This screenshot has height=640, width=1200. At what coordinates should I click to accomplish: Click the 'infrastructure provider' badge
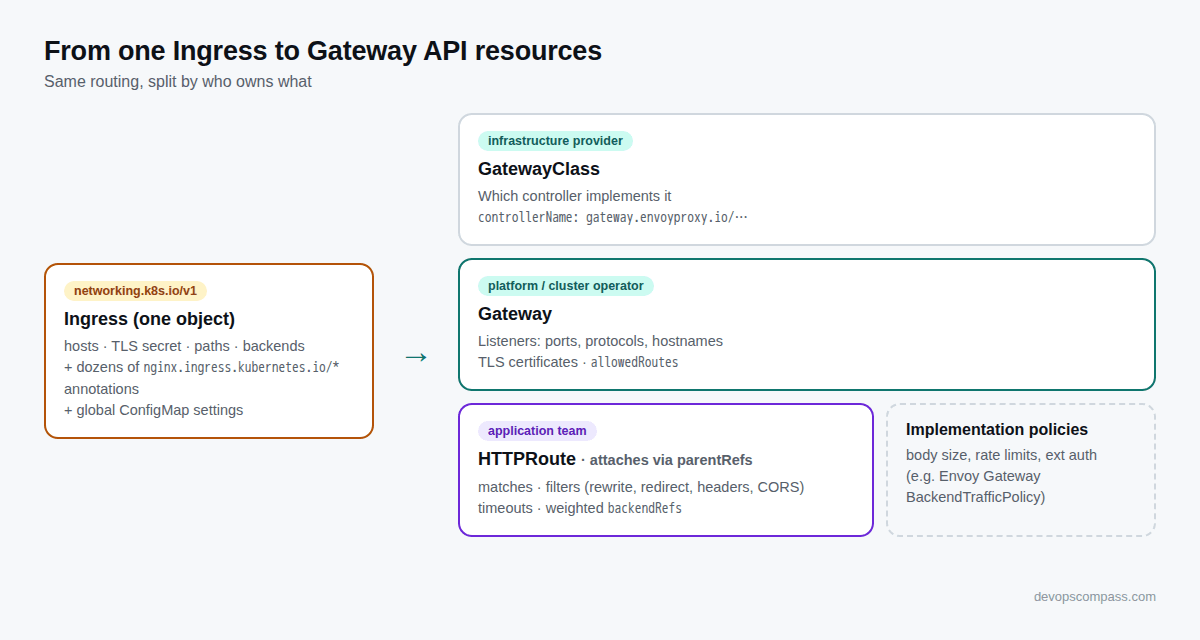(555, 141)
